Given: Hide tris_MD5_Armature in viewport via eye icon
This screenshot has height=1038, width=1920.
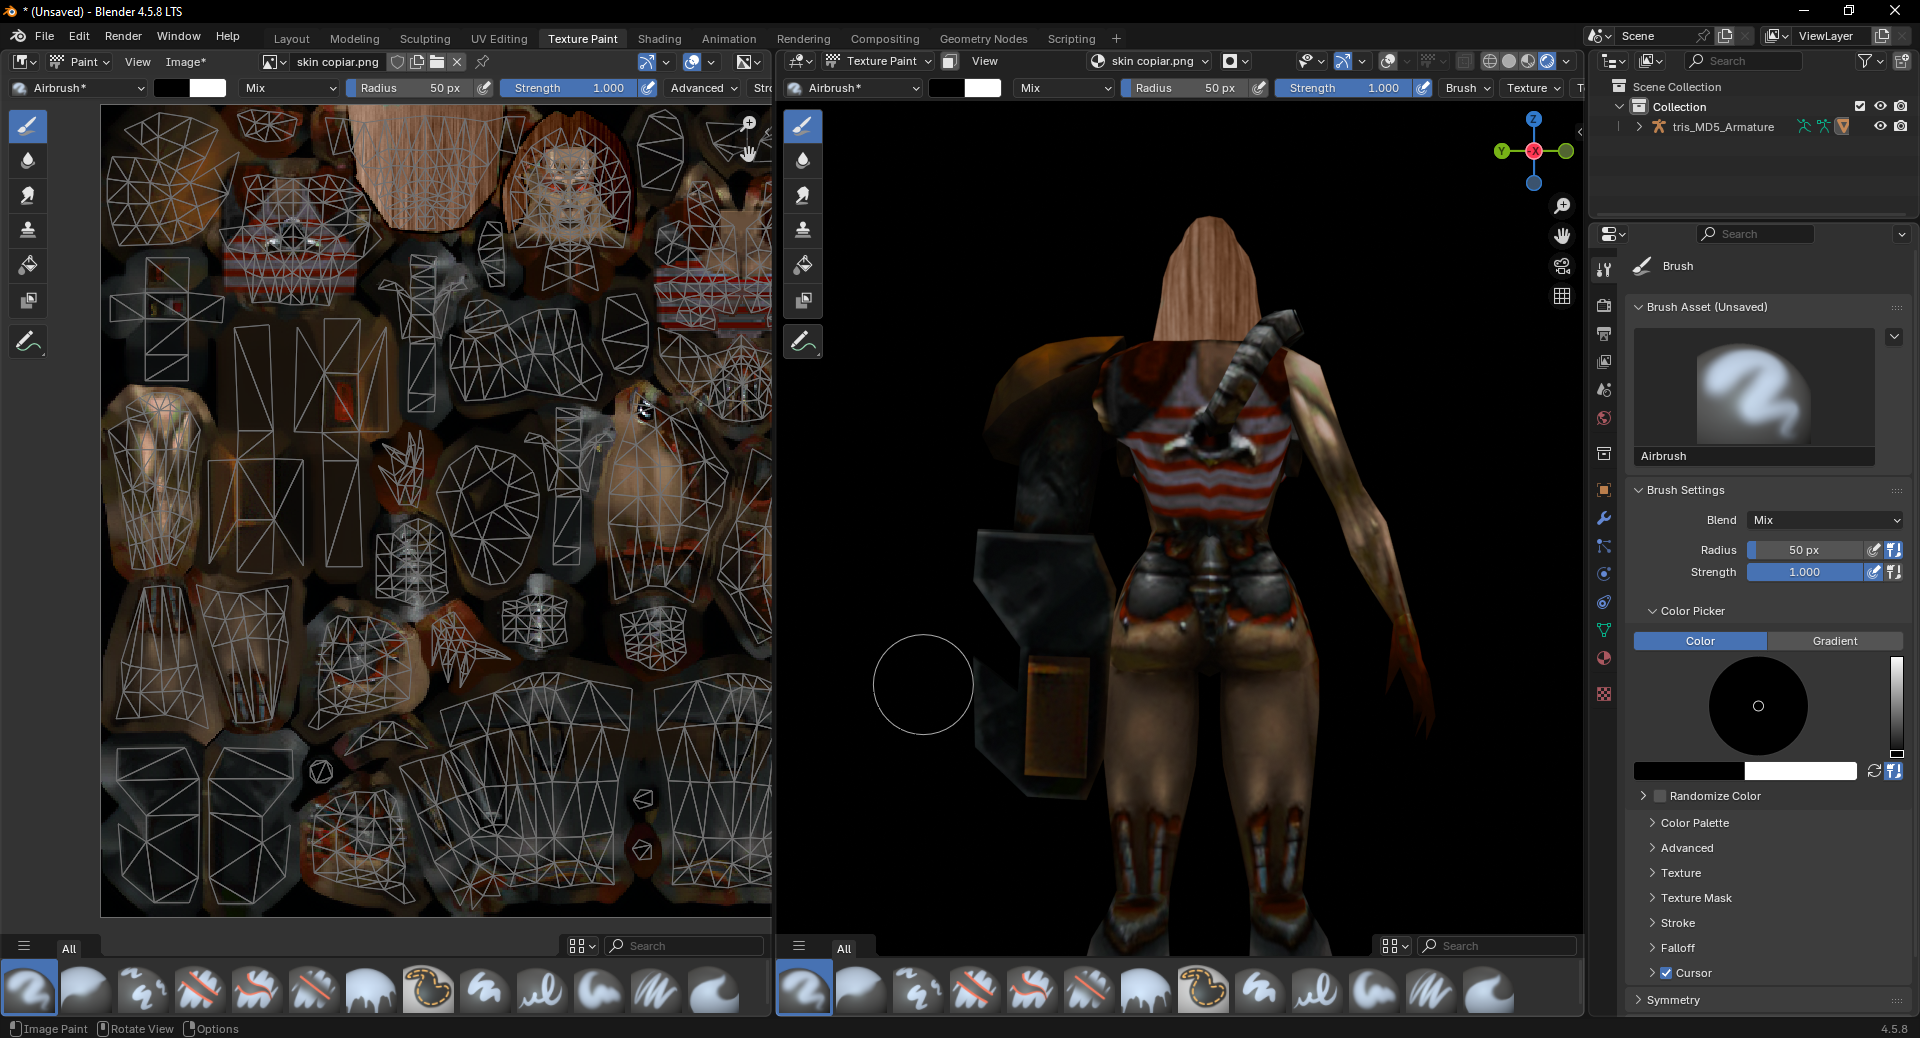Looking at the screenshot, I should click(x=1880, y=127).
